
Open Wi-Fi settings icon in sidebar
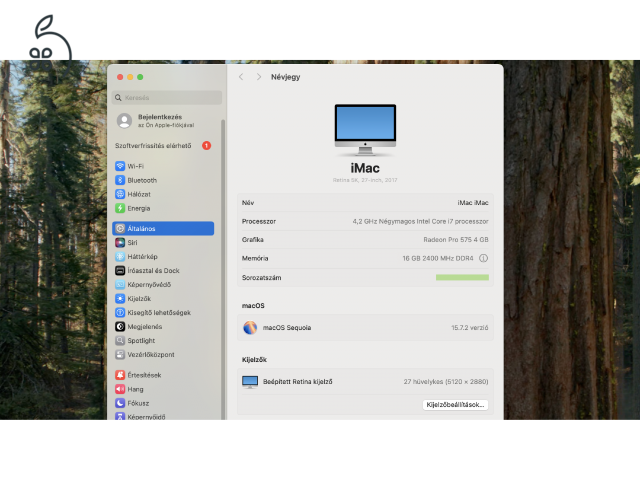click(x=120, y=166)
